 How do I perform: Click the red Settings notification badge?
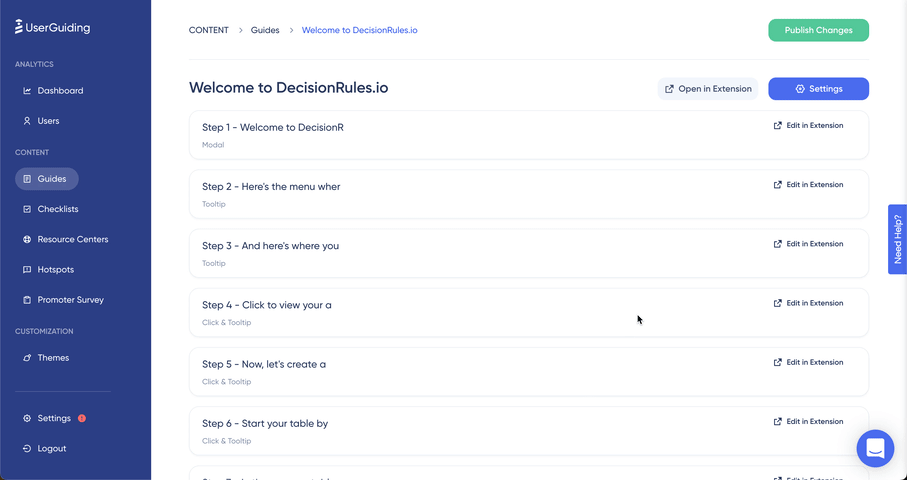[82, 418]
